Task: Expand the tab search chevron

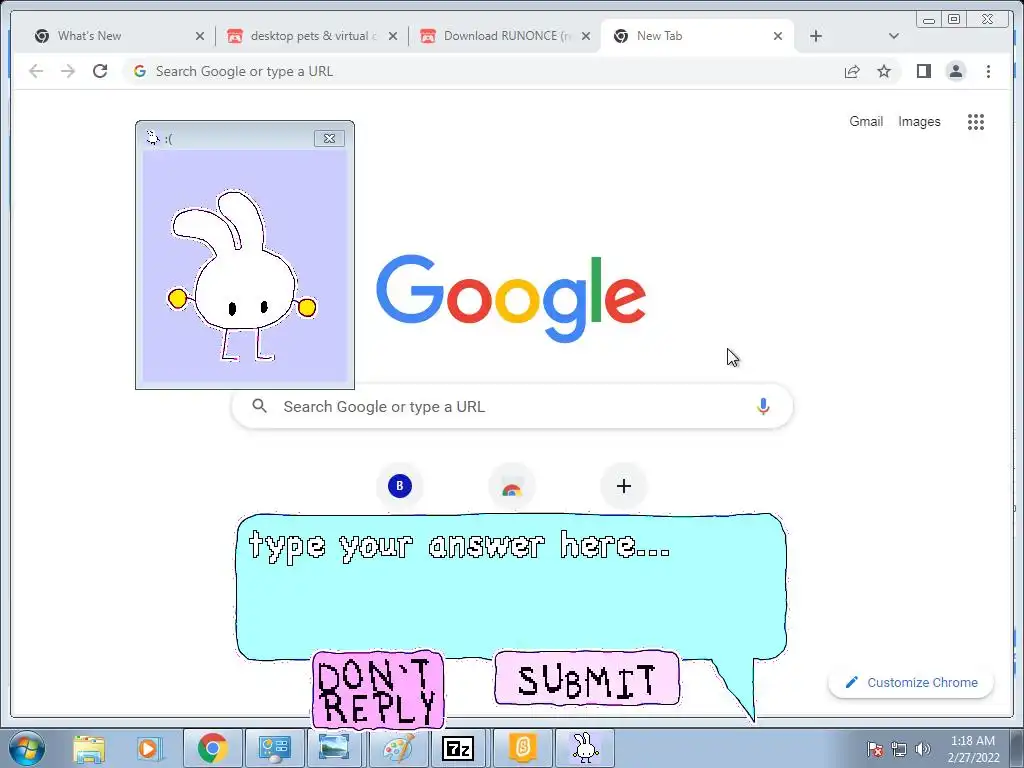Action: pos(894,36)
